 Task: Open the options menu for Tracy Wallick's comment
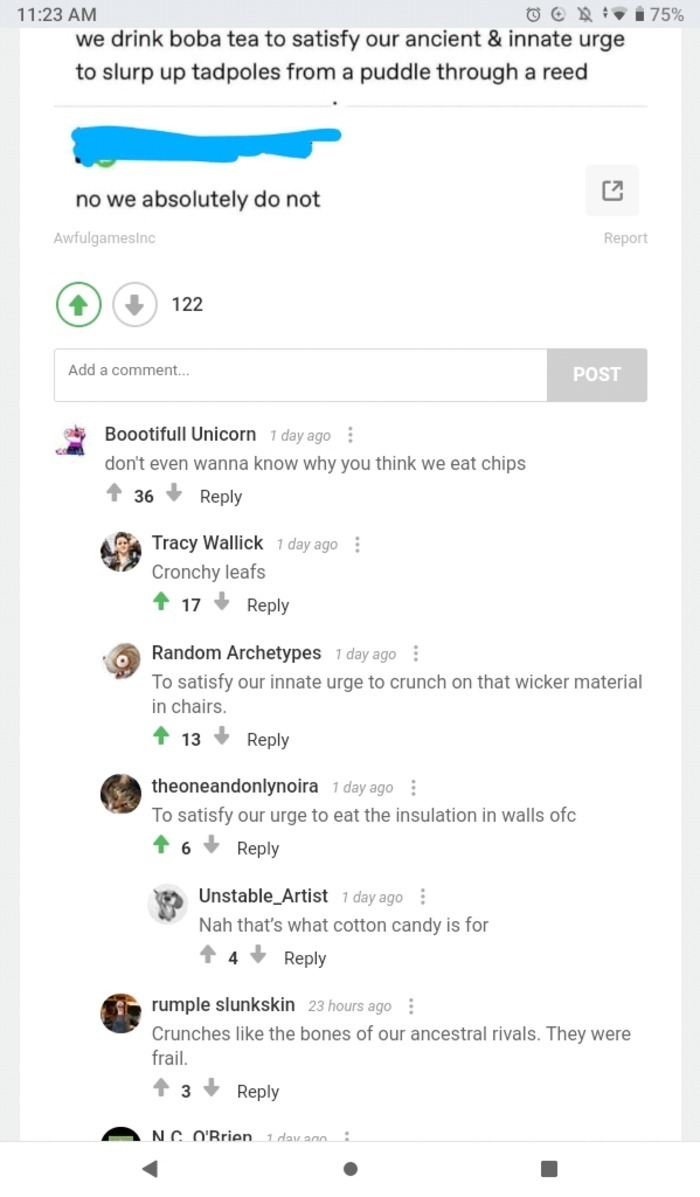[358, 544]
